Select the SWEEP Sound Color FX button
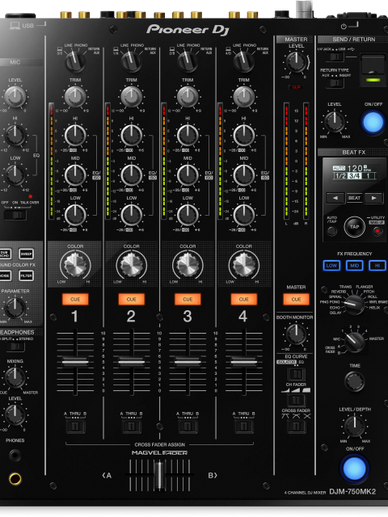Image resolution: width=388 pixels, height=517 pixels. [x=26, y=254]
